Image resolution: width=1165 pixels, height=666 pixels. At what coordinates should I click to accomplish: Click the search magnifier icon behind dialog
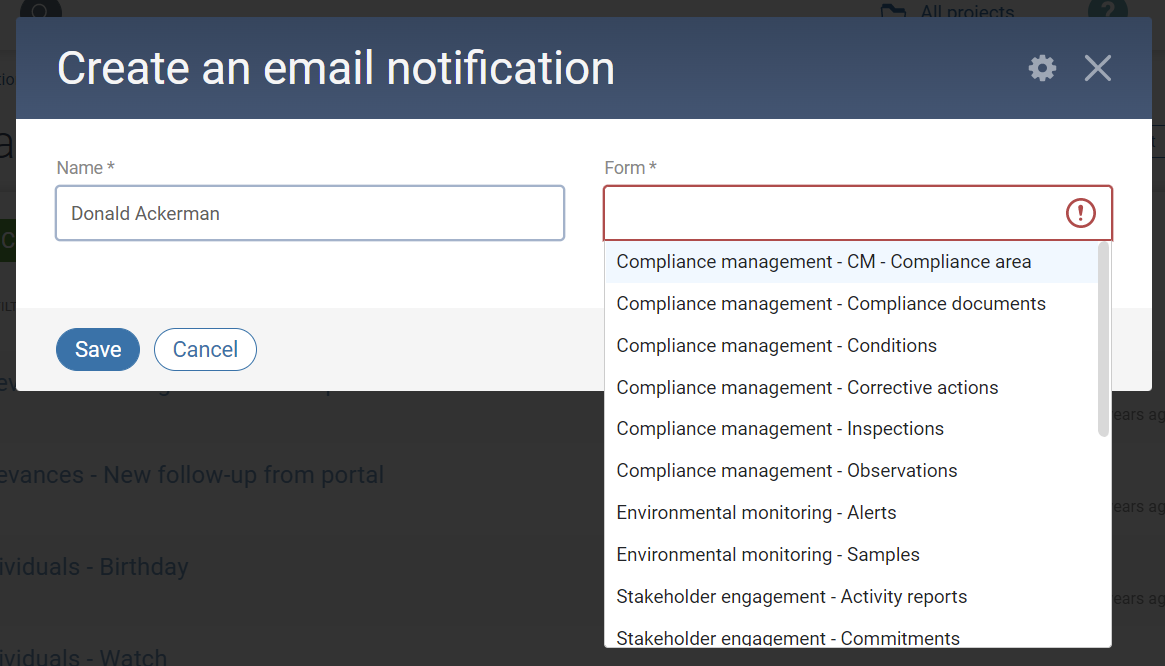[41, 9]
